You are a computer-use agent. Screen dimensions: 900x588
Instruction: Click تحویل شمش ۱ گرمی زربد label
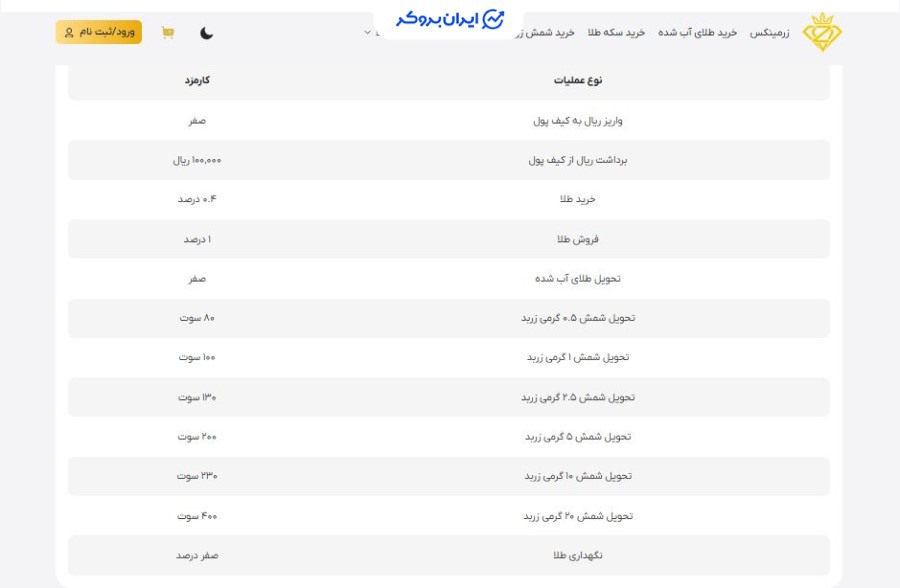point(578,358)
